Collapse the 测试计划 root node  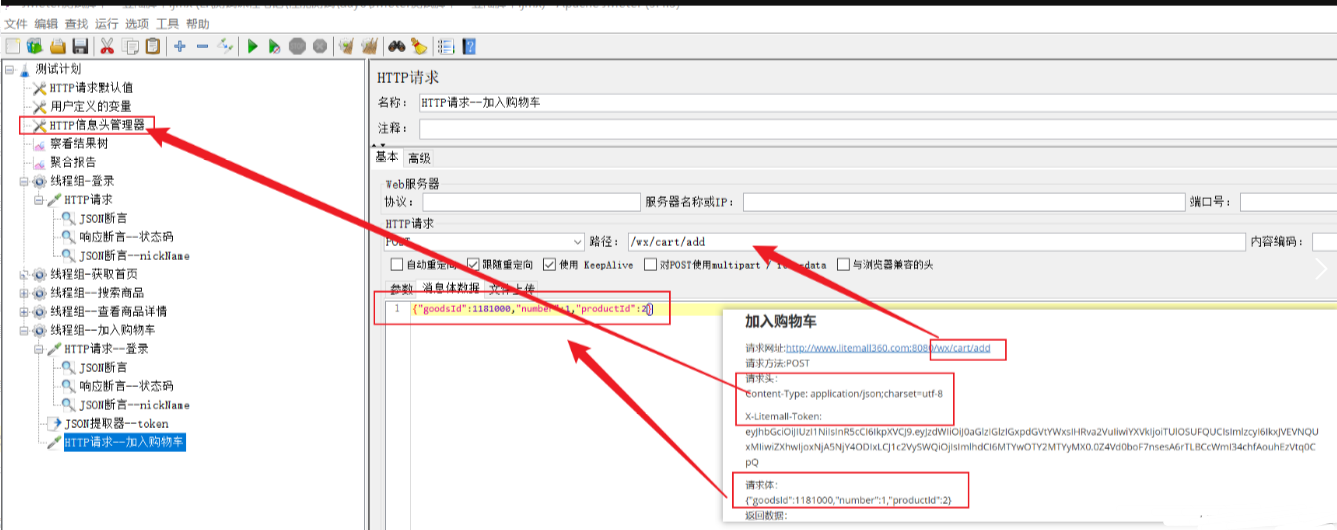click(9, 69)
